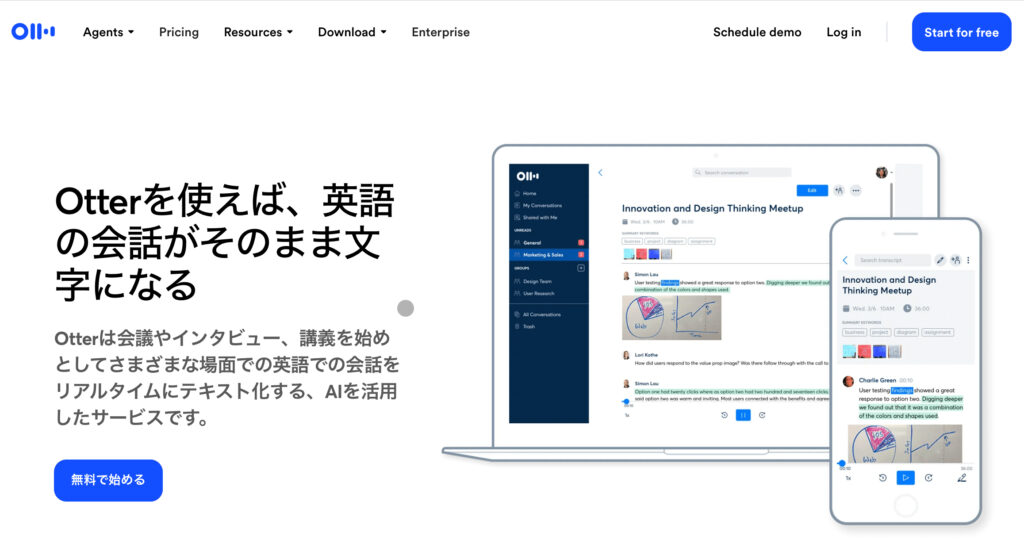1024x548 pixels.
Task: Open the vertical three-dot menu in phone mockup
Action: pos(968,260)
